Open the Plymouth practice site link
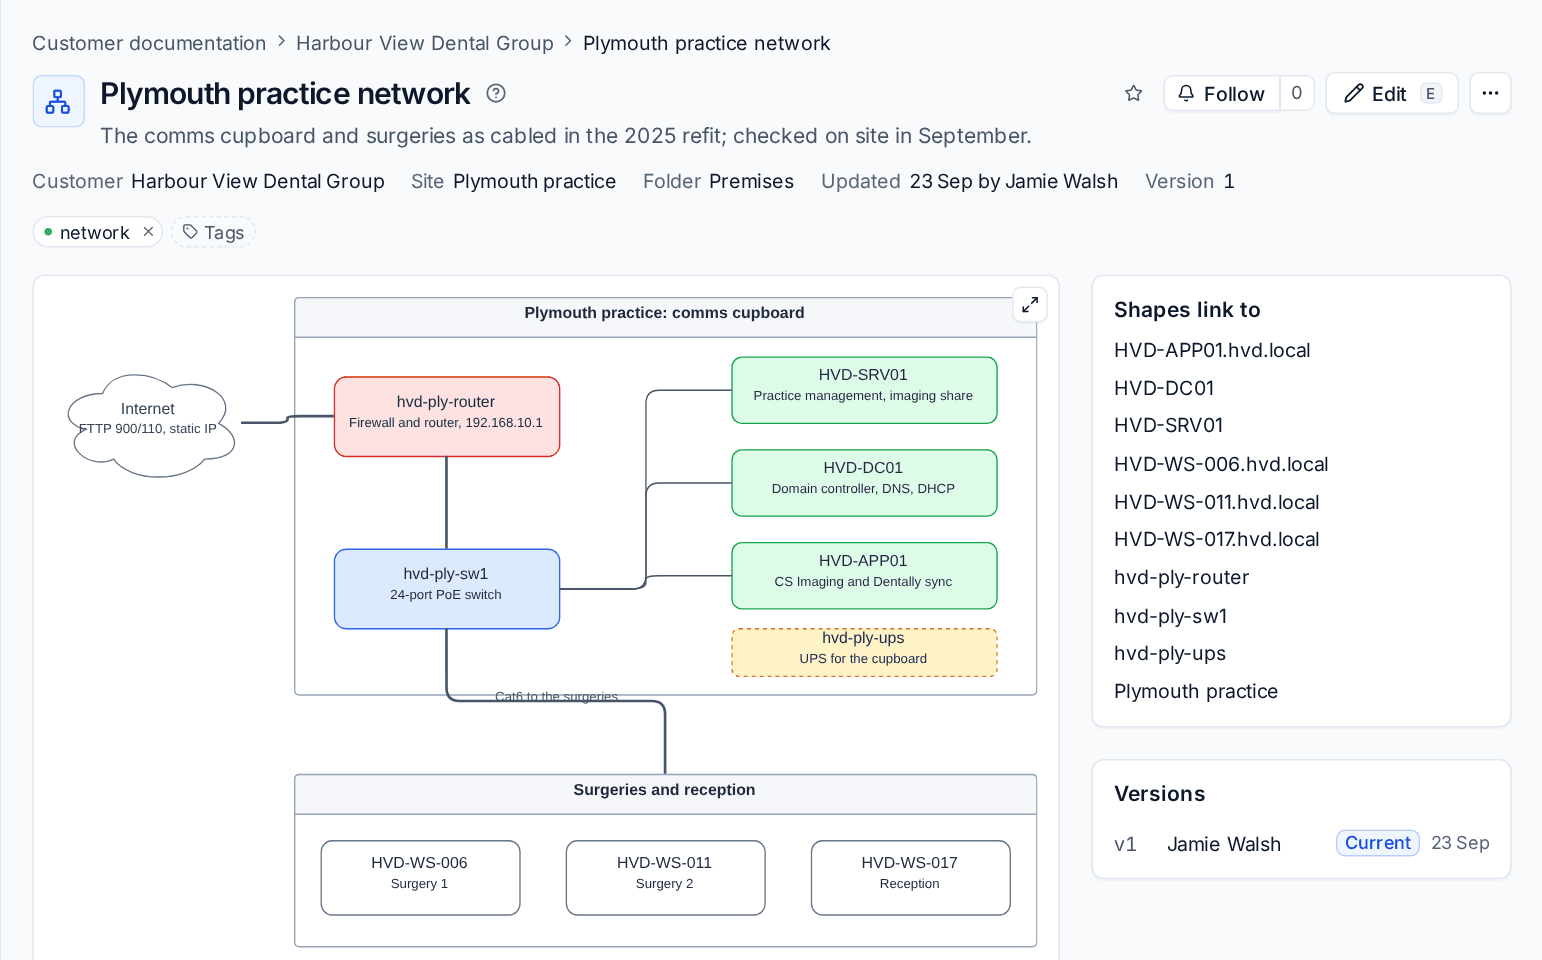 (534, 181)
